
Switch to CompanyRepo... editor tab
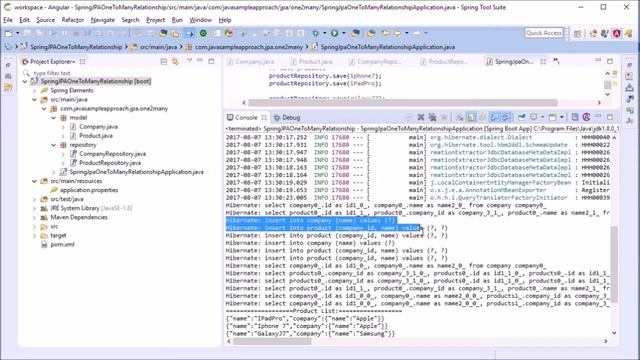[375, 62]
